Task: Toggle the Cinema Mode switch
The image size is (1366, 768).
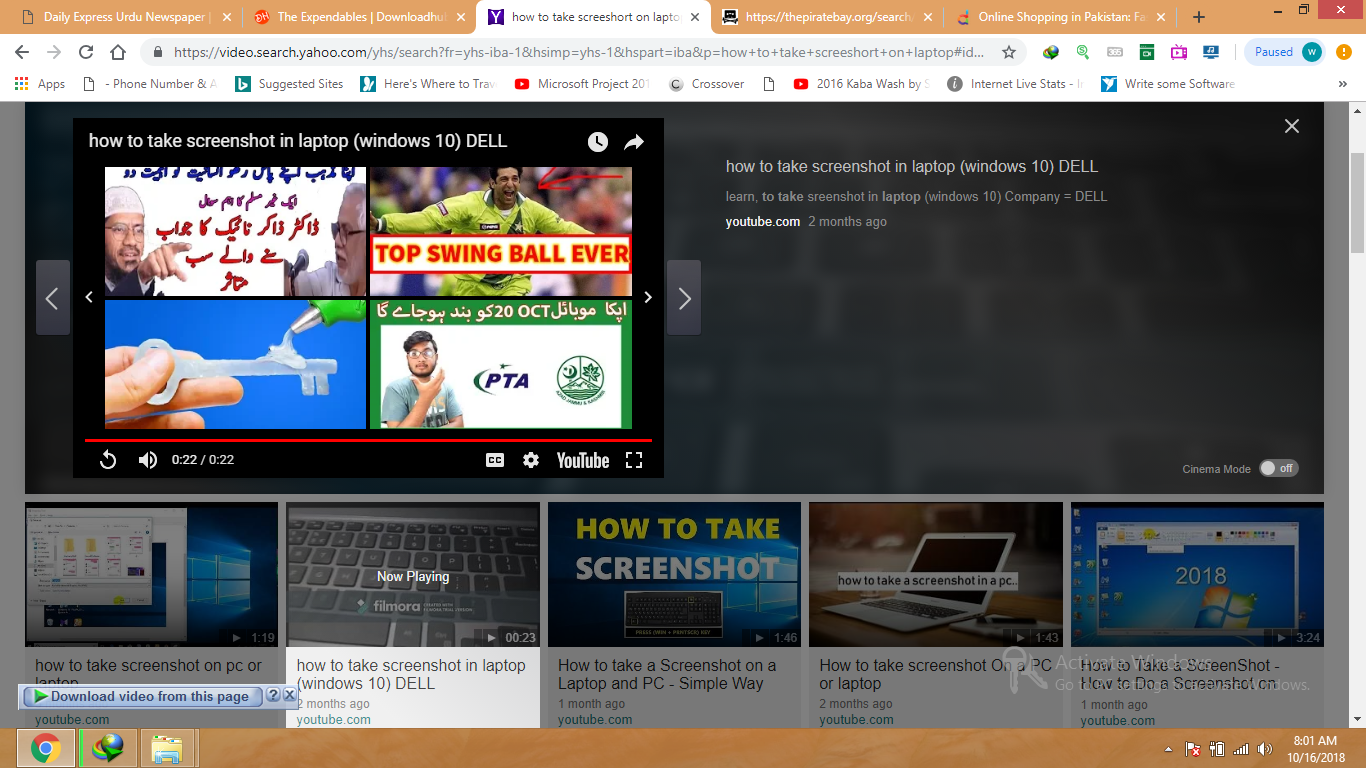Action: click(x=1278, y=468)
